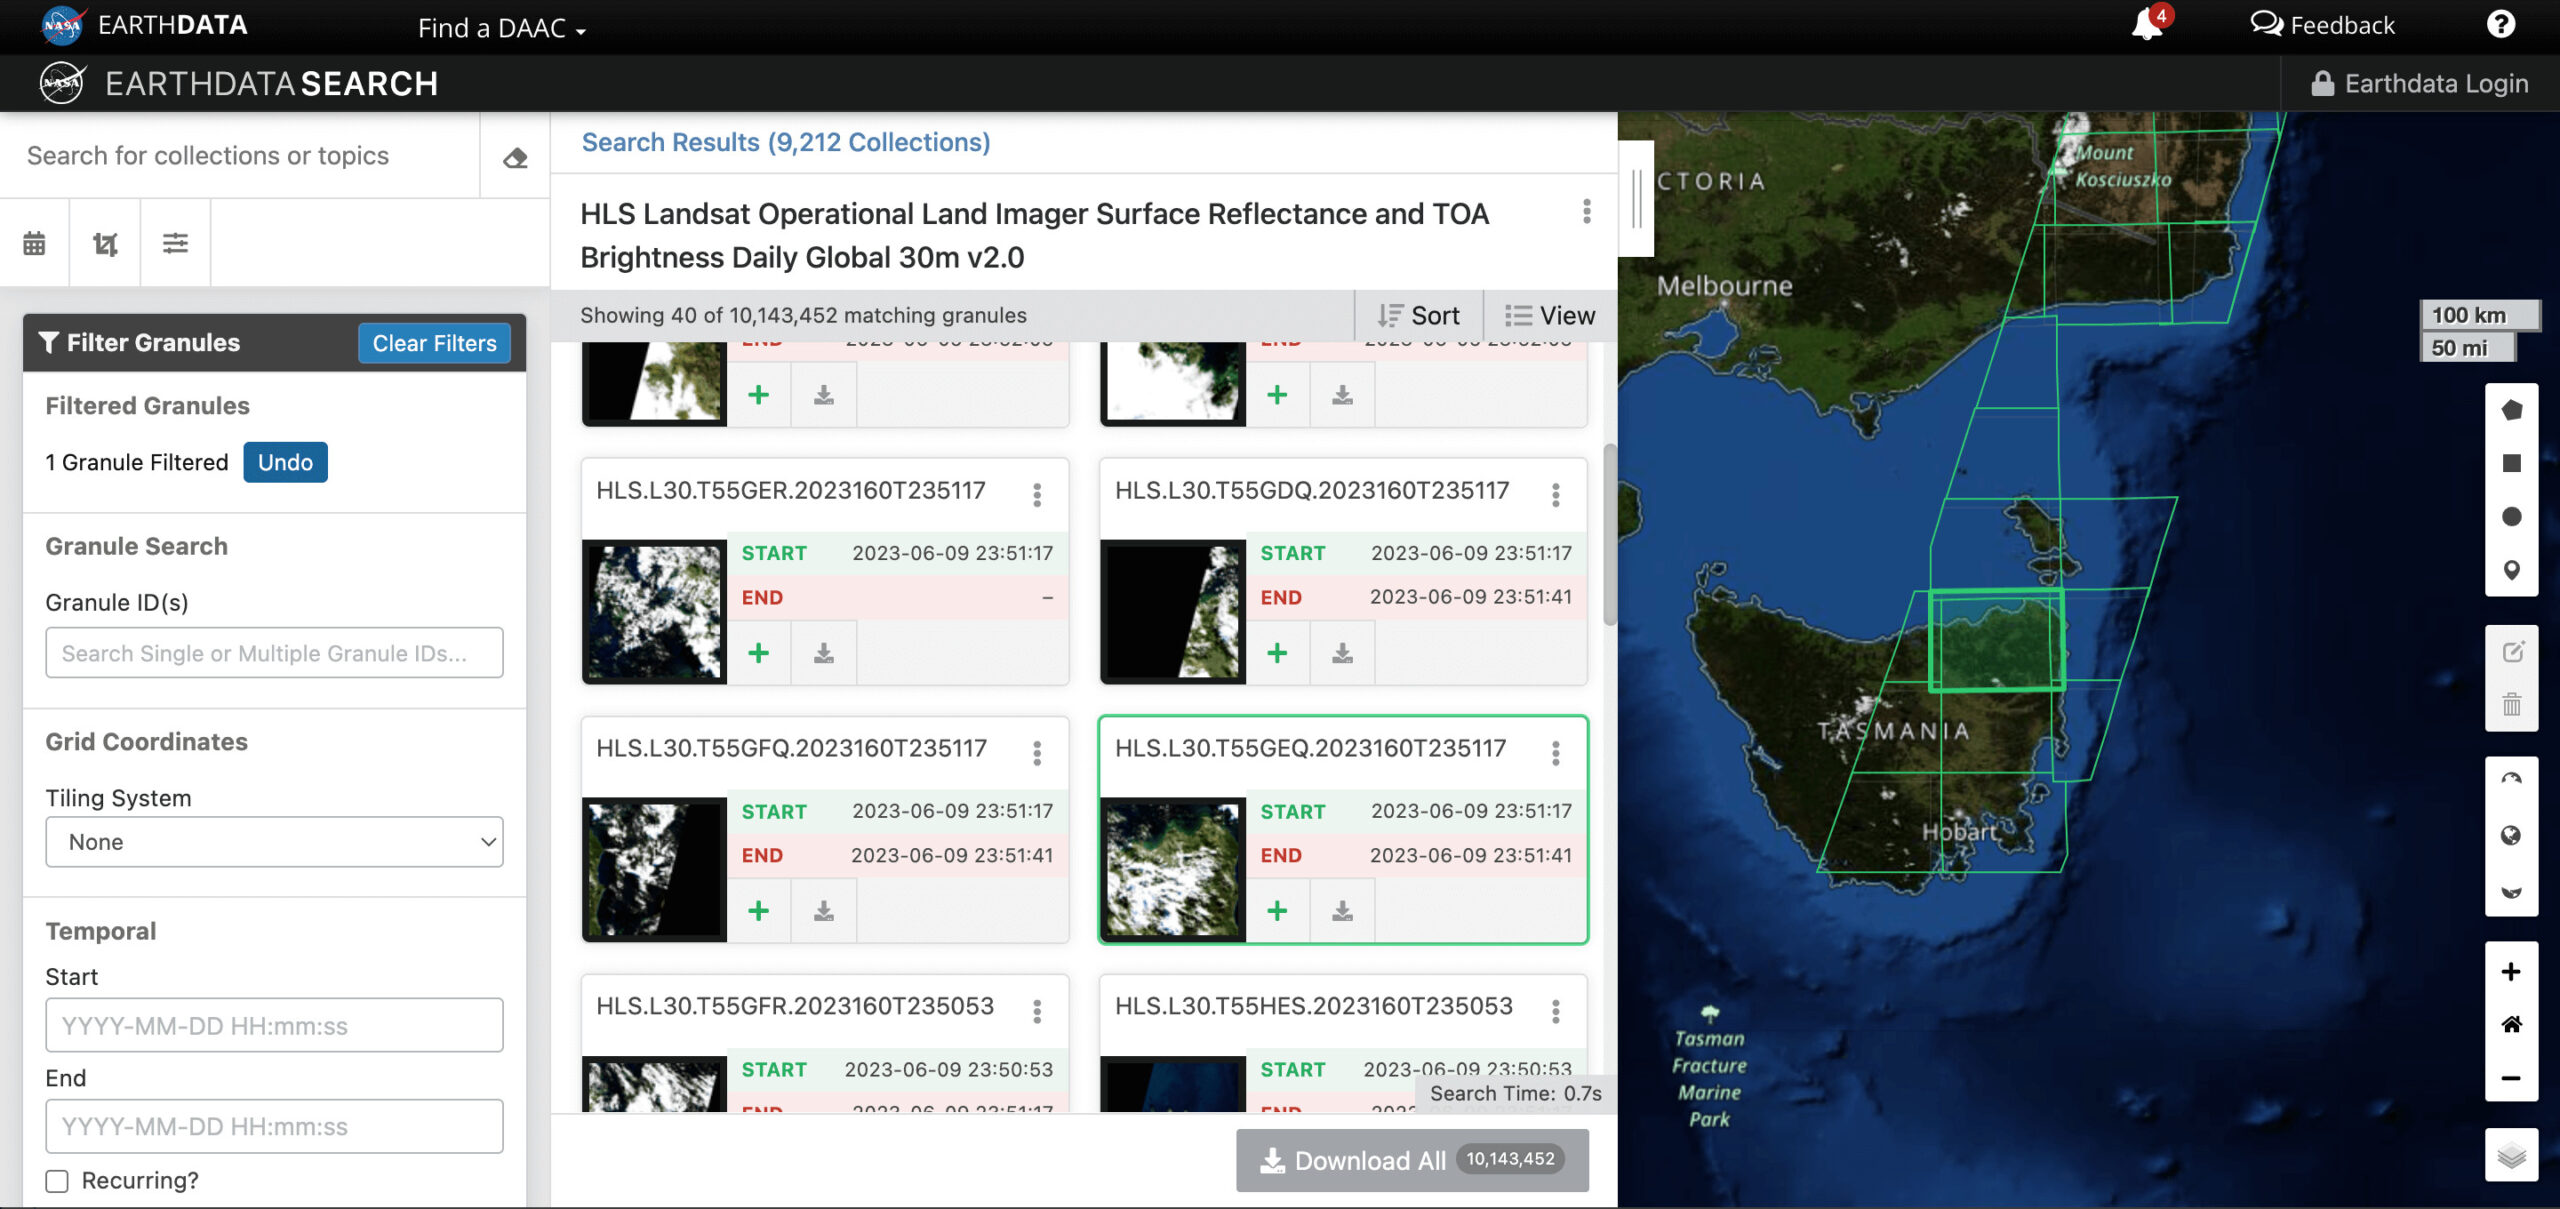Open the spatial crop filter icon
The width and height of the screenshot is (2560, 1209).
105,243
